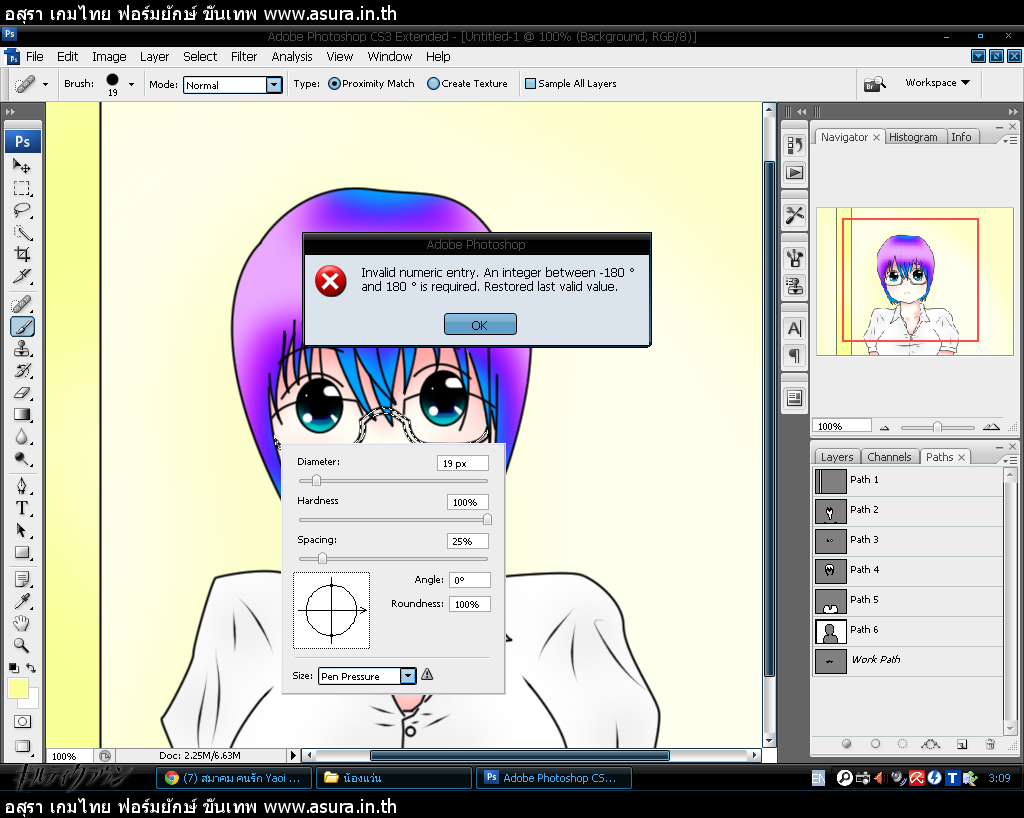This screenshot has height=818, width=1024.
Task: Select the Path Selection tool
Action: click(22, 530)
